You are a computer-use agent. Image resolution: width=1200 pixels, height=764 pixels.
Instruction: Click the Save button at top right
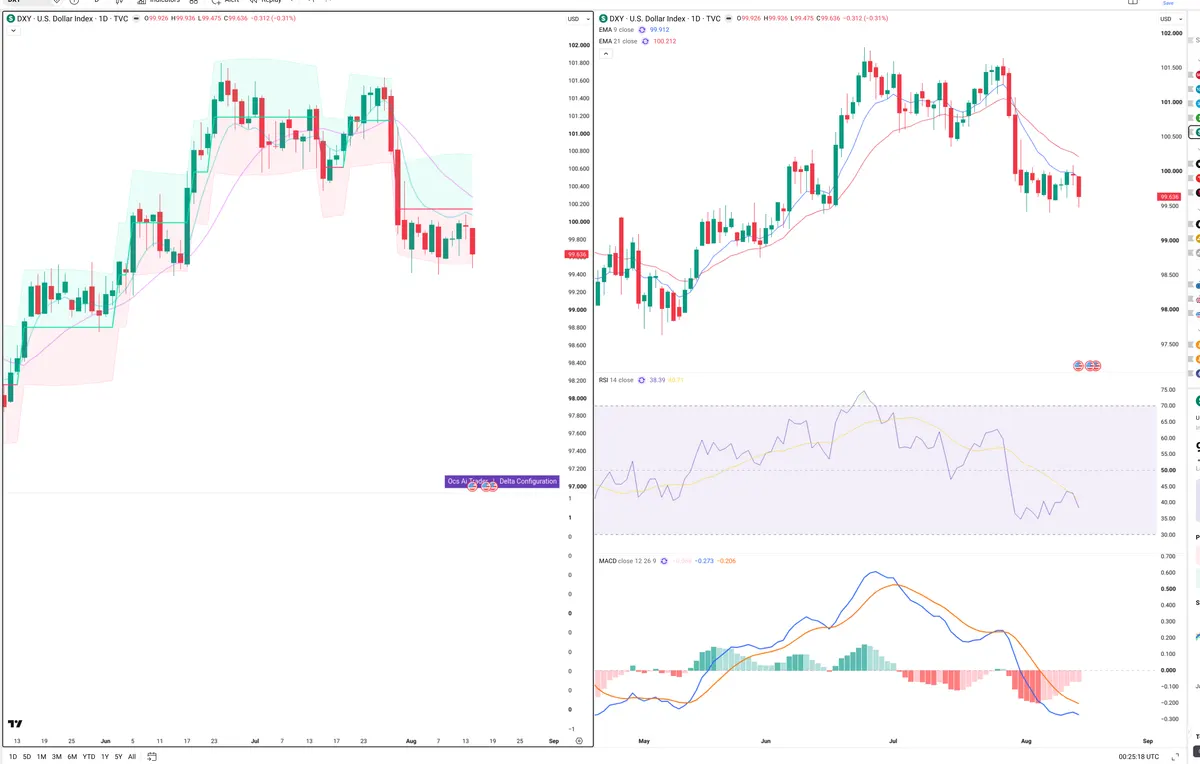pyautogui.click(x=1168, y=3)
